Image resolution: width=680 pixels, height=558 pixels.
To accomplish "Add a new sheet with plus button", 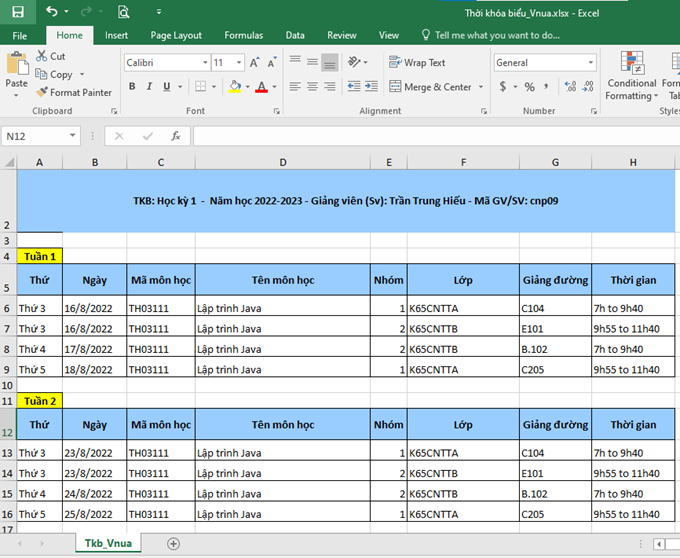I will click(x=173, y=543).
